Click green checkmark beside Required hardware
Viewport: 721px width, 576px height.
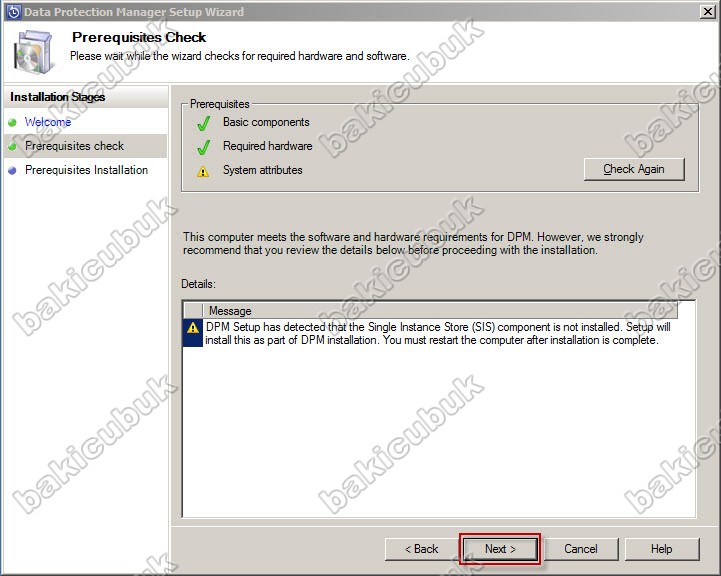tap(203, 147)
